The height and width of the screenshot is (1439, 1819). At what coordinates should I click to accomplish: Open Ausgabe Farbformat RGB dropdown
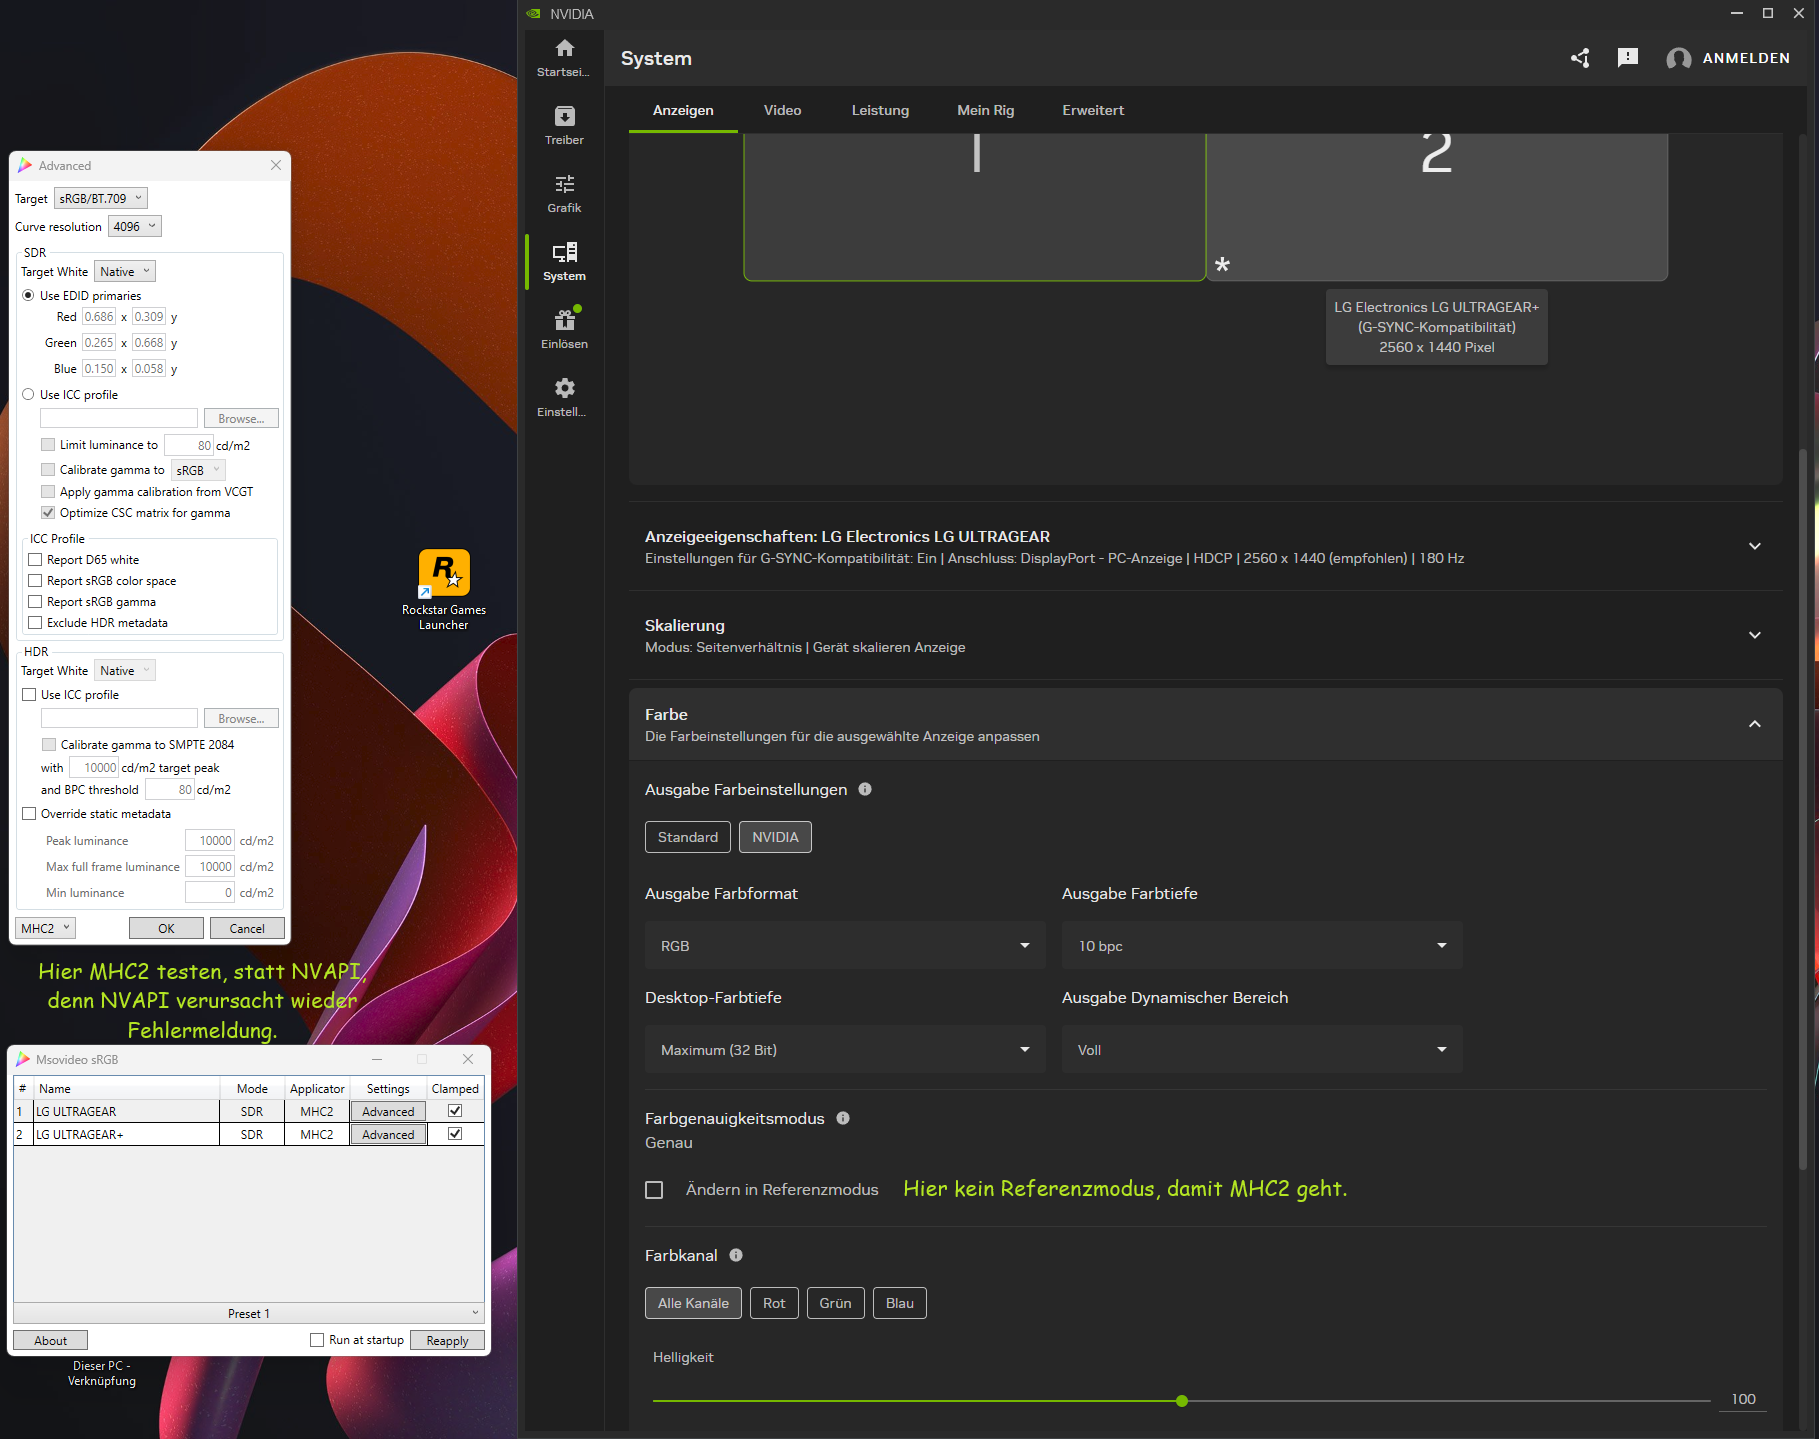tap(845, 946)
